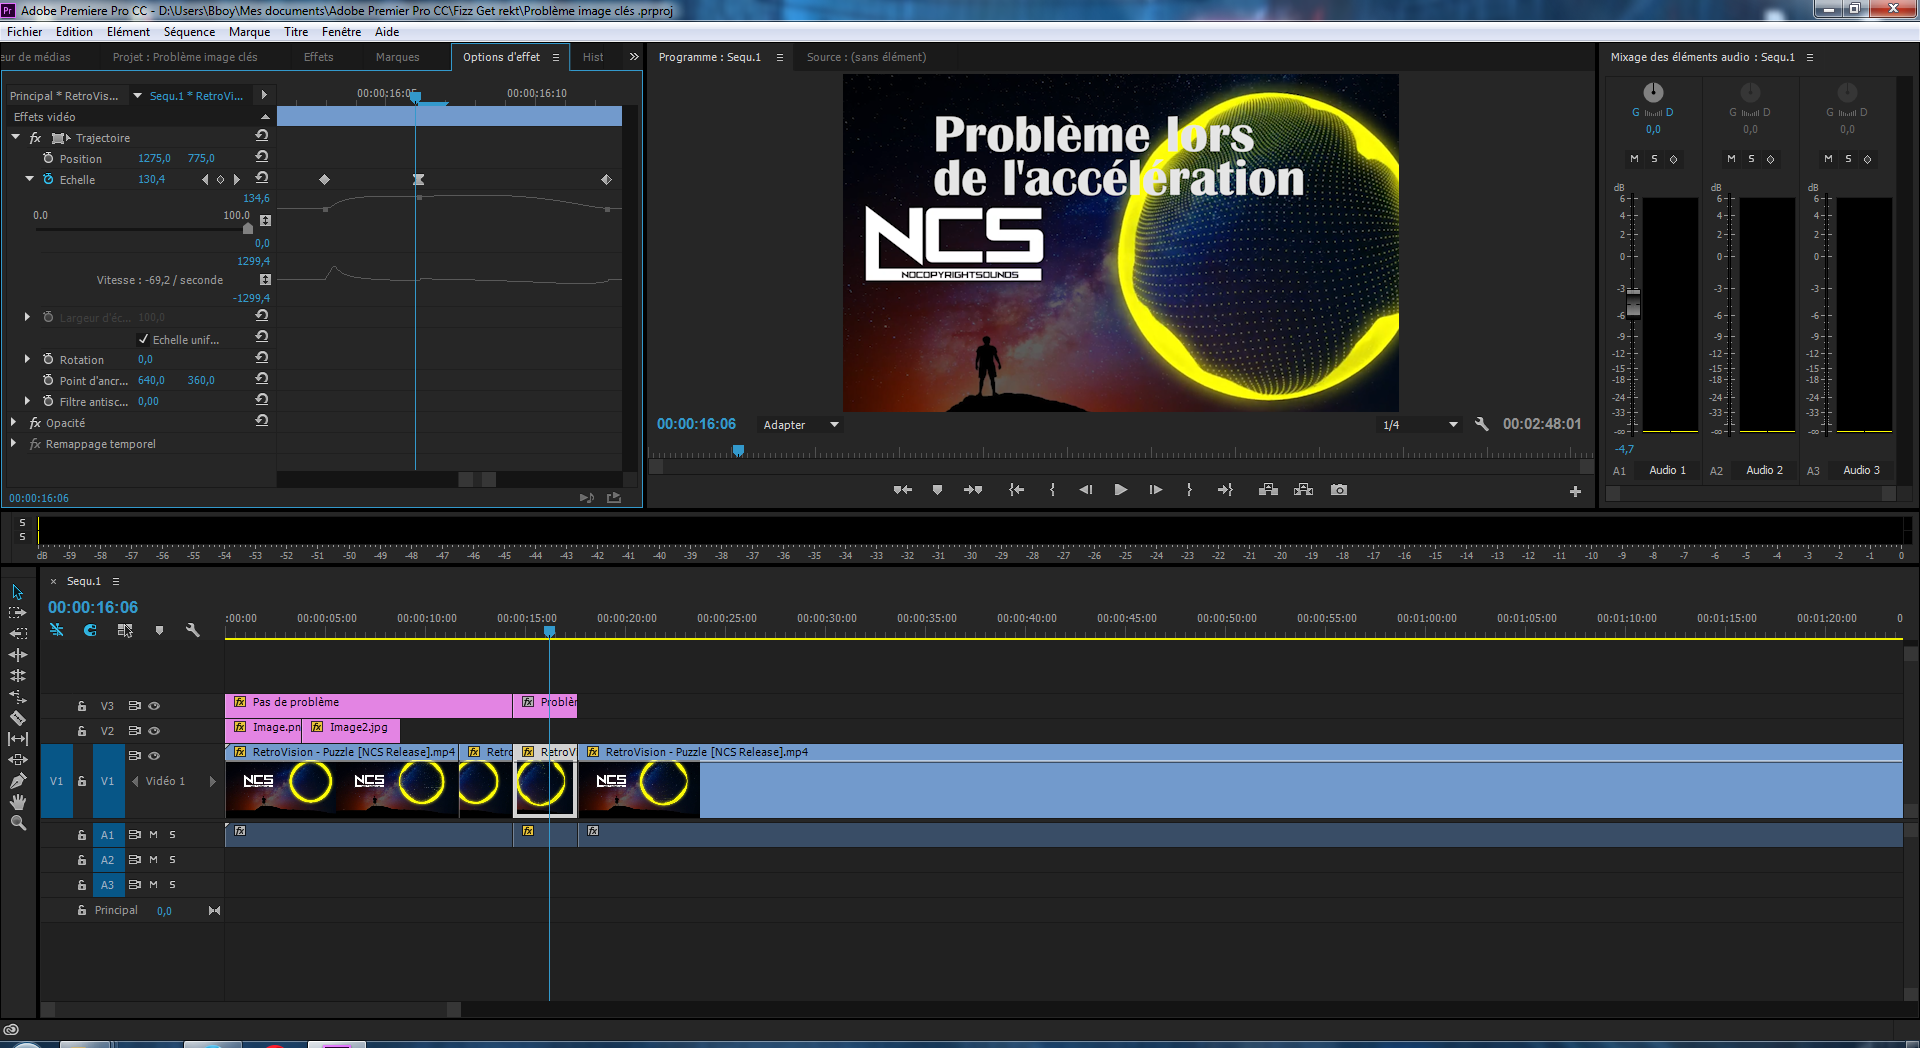Toggle V3 track visibility eye
This screenshot has height=1048, width=1920.
154,706
